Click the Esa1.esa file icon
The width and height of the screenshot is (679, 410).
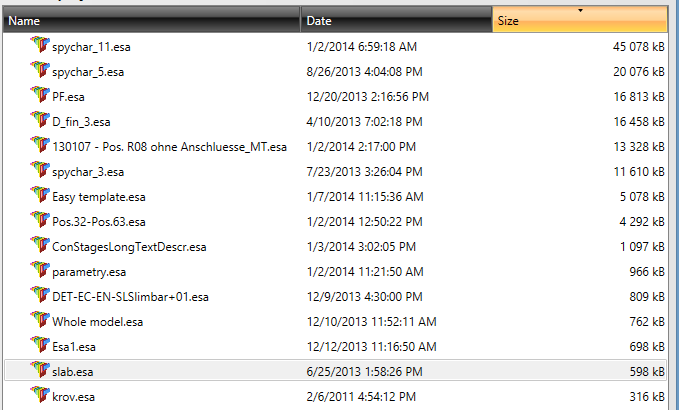pos(40,345)
